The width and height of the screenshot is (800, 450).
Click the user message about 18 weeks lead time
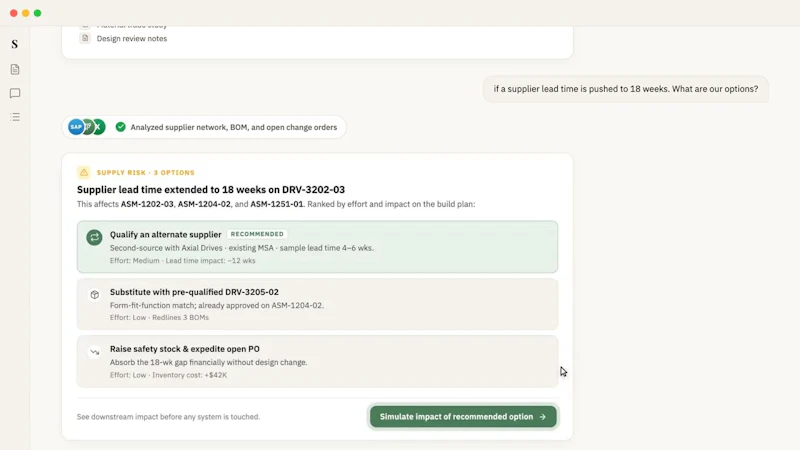coord(626,89)
